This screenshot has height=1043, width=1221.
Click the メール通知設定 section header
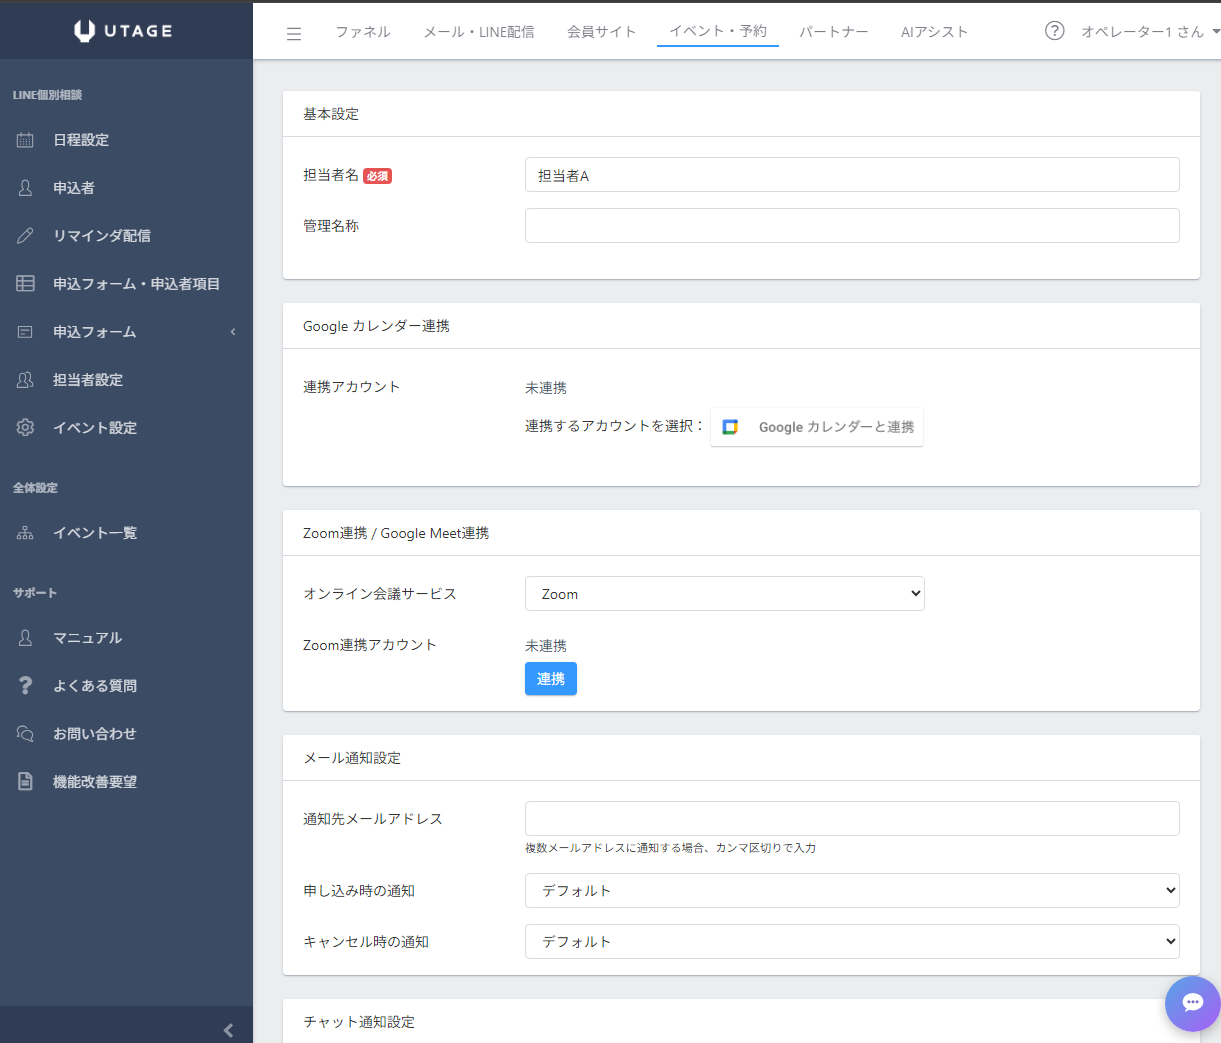coord(352,758)
